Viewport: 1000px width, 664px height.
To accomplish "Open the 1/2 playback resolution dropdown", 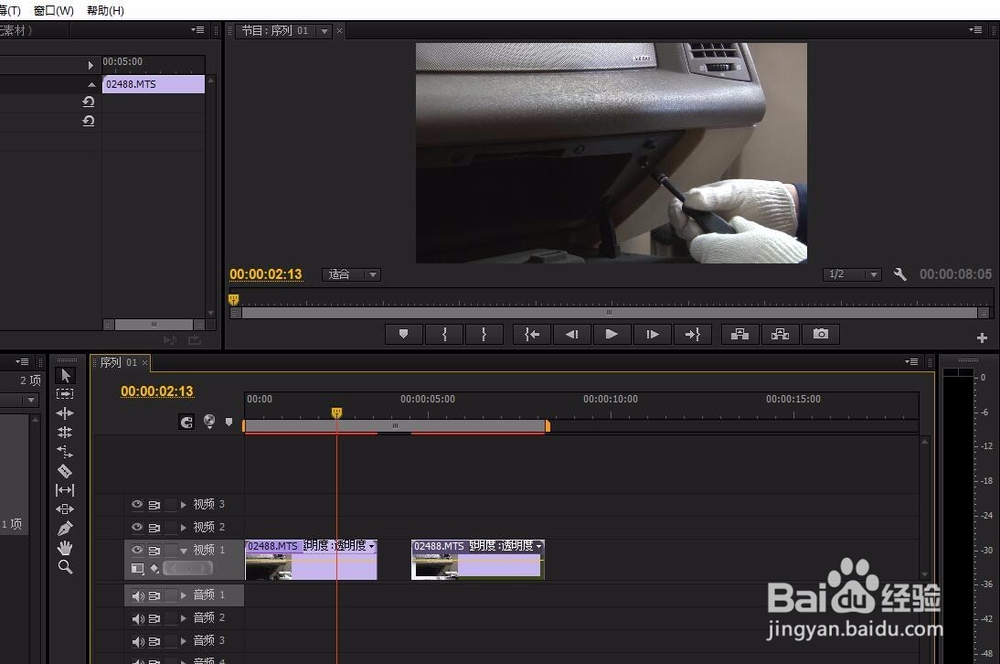I will [852, 274].
